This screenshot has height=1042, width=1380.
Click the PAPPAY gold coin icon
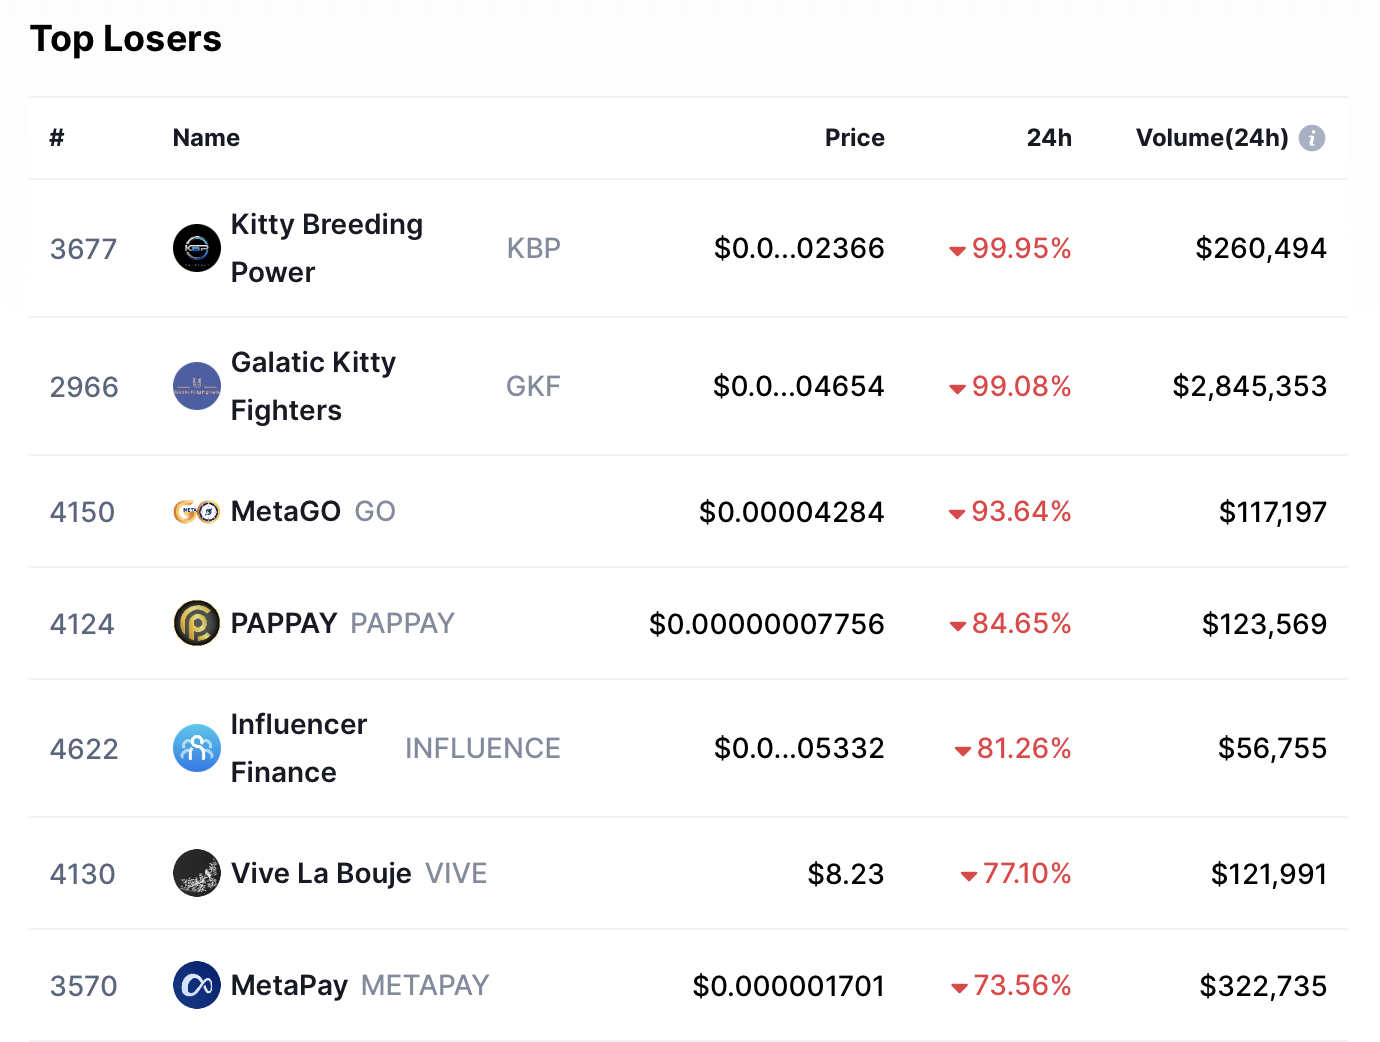click(197, 624)
